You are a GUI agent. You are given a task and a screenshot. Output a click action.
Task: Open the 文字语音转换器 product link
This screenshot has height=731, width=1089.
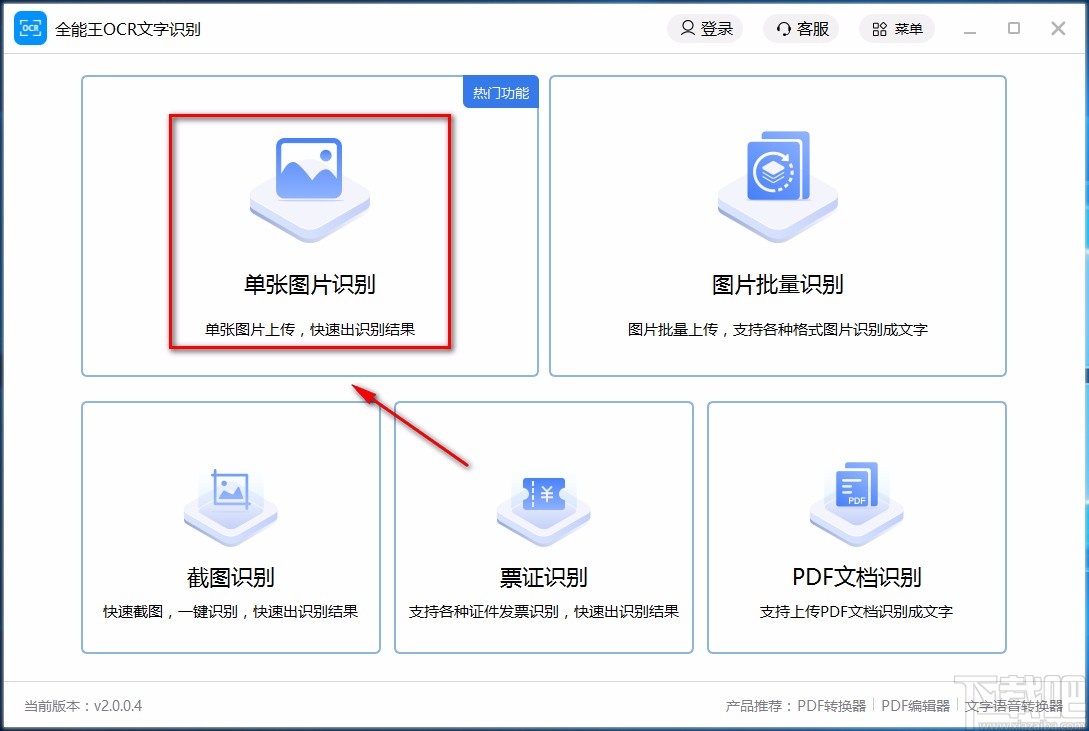click(x=1014, y=706)
